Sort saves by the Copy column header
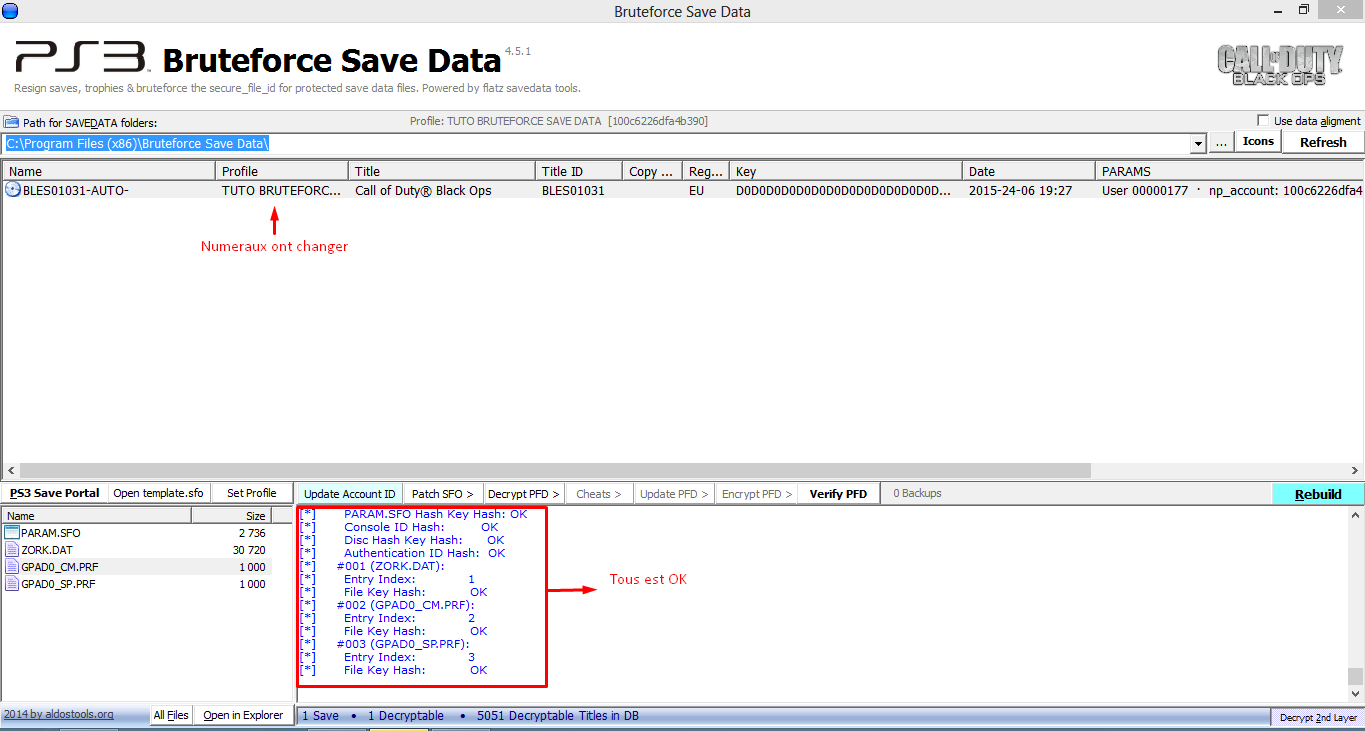1365x731 pixels. point(652,171)
